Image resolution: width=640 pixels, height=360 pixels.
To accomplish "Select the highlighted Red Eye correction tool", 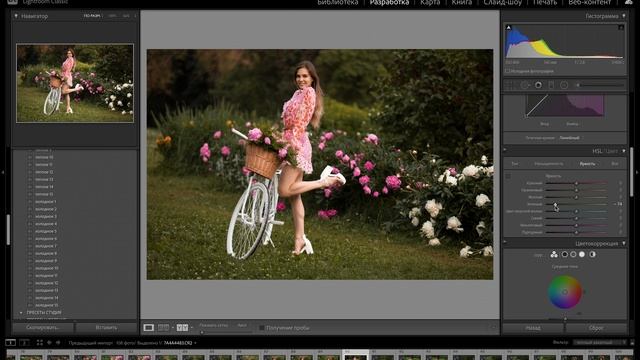I will pyautogui.click(x=538, y=85).
